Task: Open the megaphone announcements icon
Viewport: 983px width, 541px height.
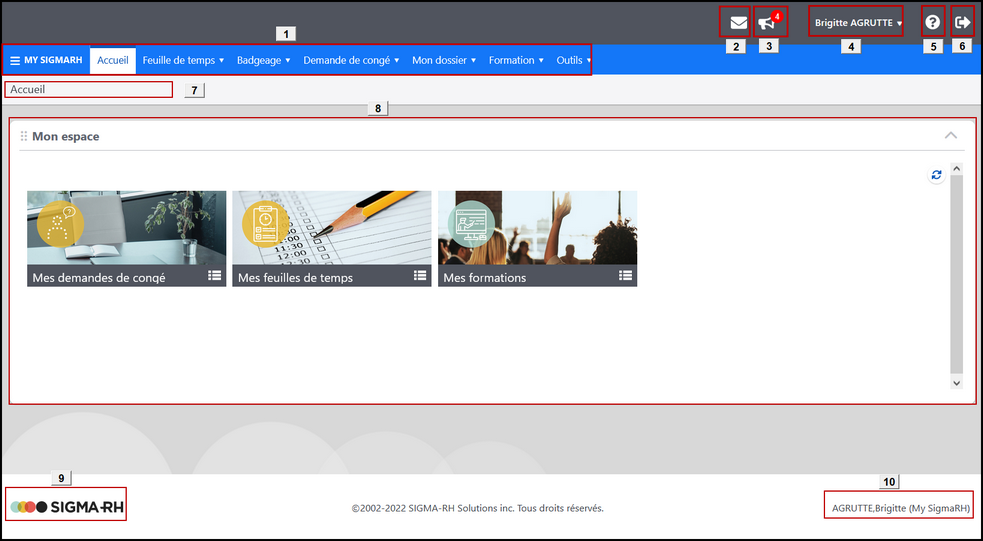Action: coord(767,23)
